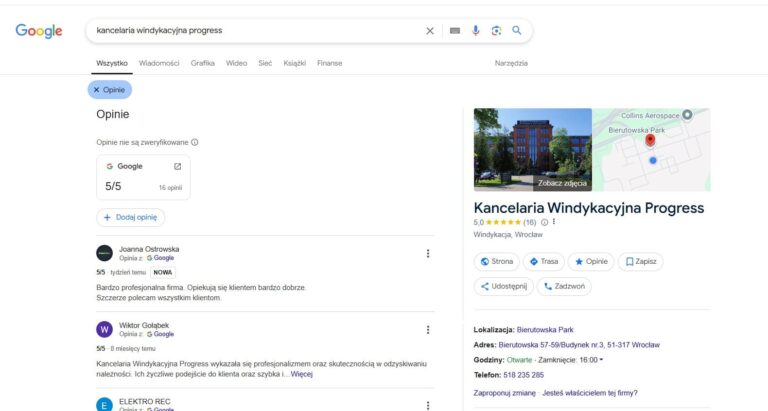The height and width of the screenshot is (411, 768).
Task: Switch to the Grafika tab
Action: 203,63
